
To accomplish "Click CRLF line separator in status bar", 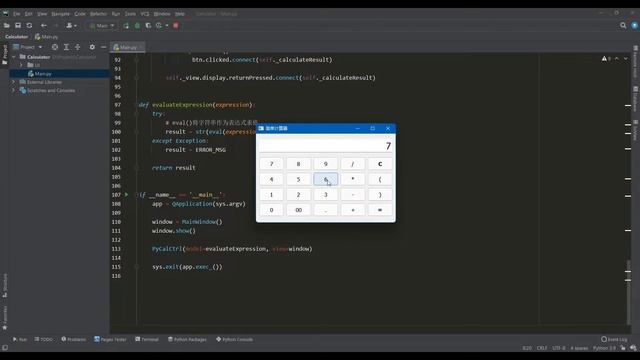I will pyautogui.click(x=542, y=348).
